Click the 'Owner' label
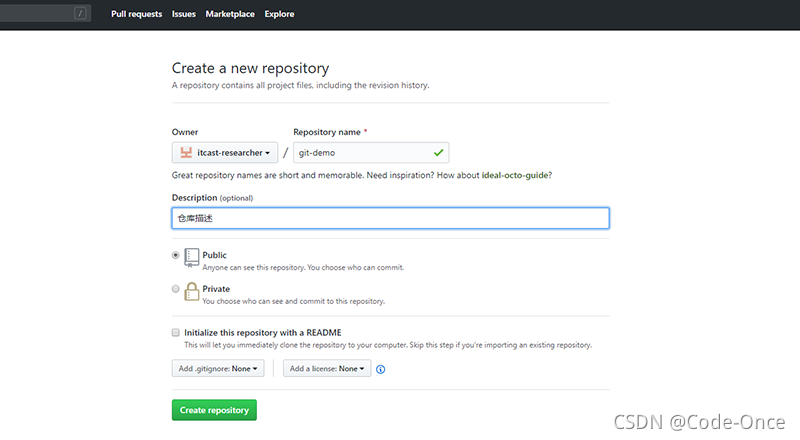800x440 pixels. (185, 132)
